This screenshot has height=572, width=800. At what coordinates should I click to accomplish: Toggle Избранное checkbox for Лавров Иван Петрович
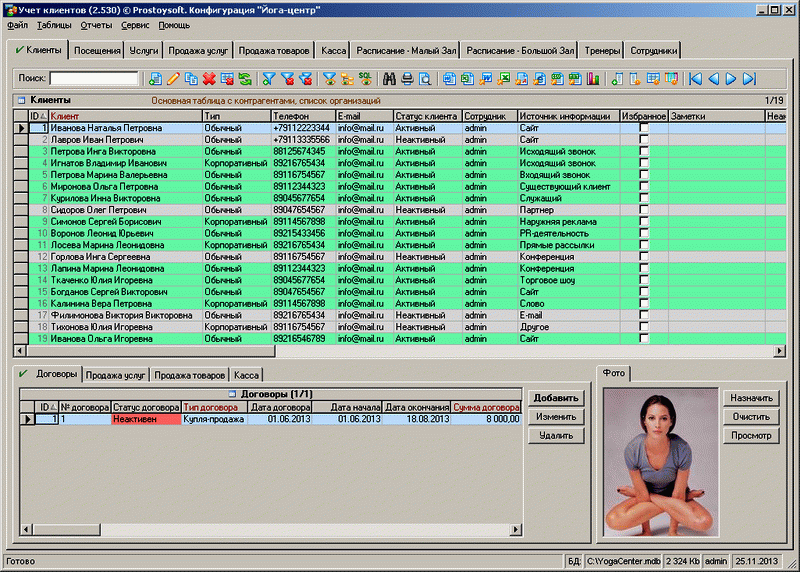[x=644, y=140]
